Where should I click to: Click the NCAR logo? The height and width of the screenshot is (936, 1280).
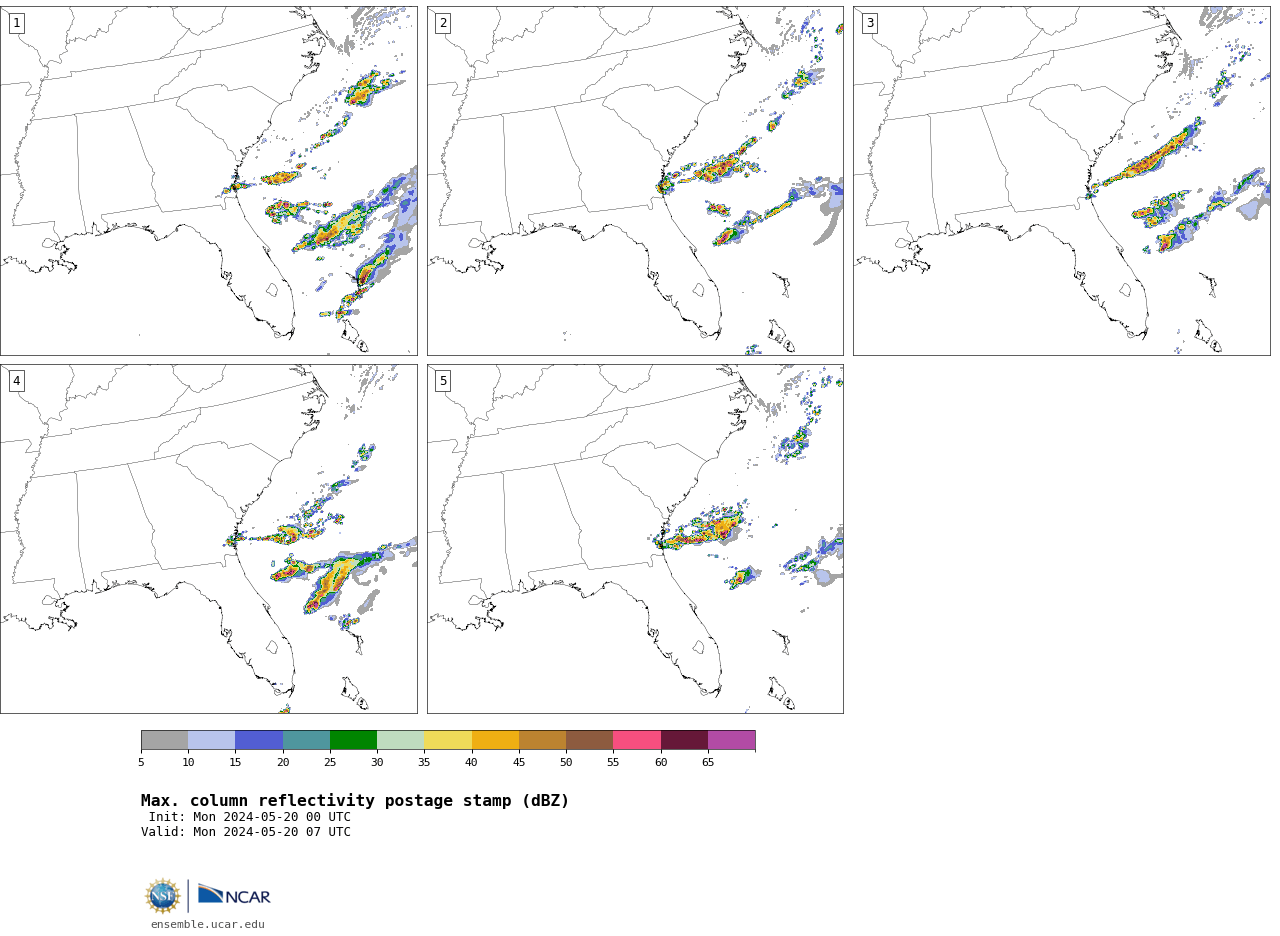click(x=234, y=895)
